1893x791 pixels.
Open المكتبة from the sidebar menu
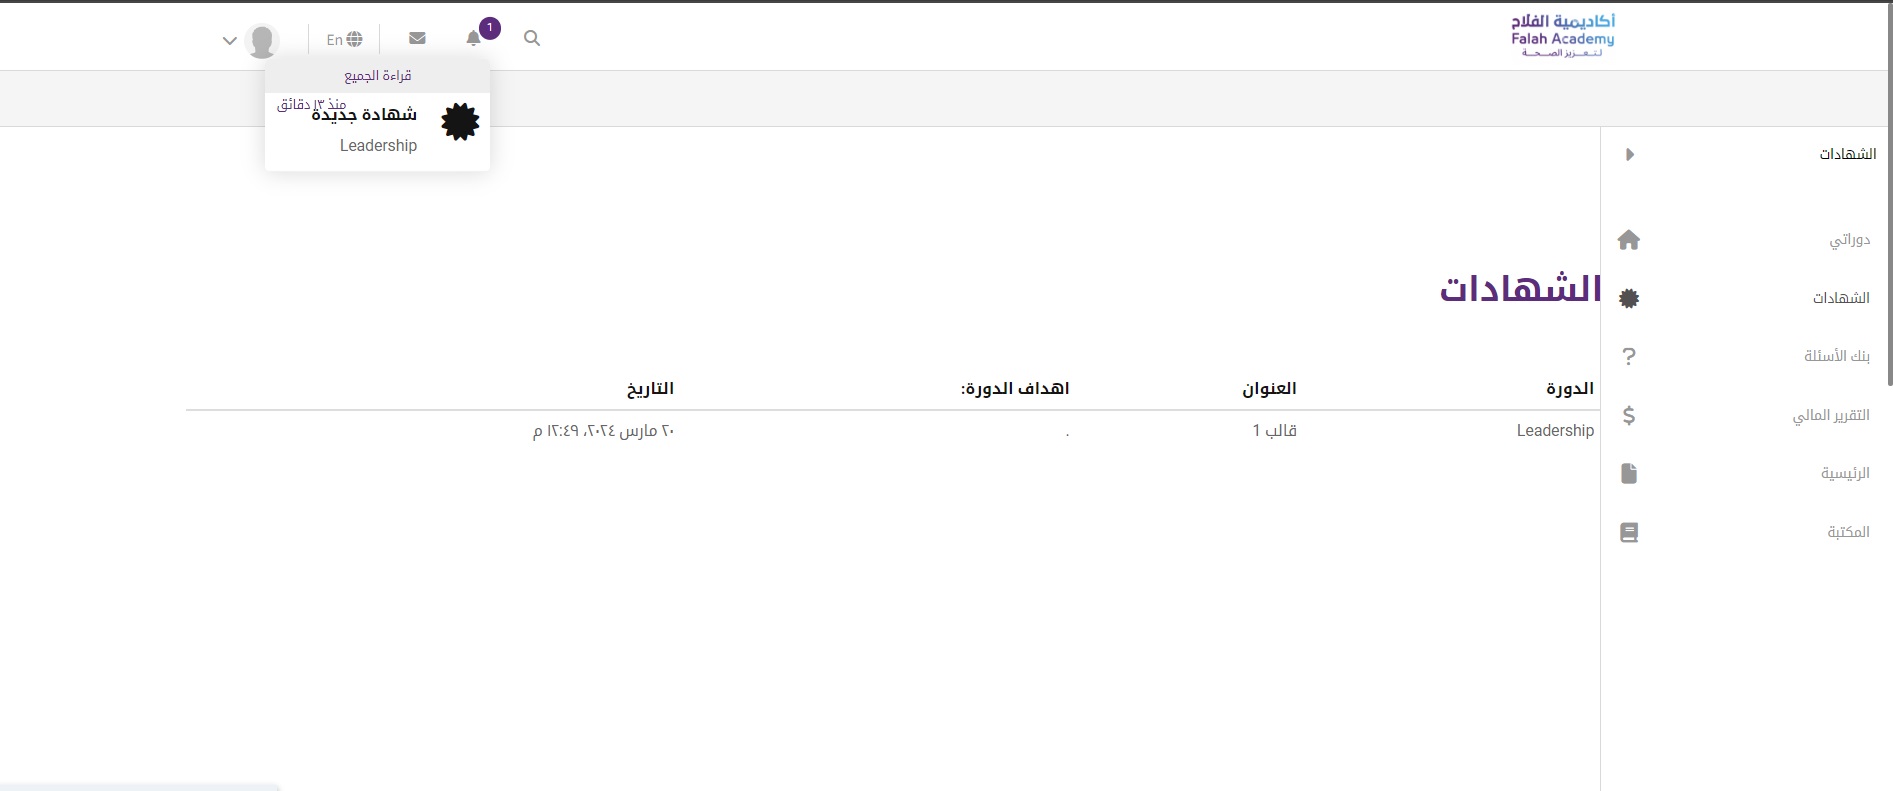coord(1848,532)
